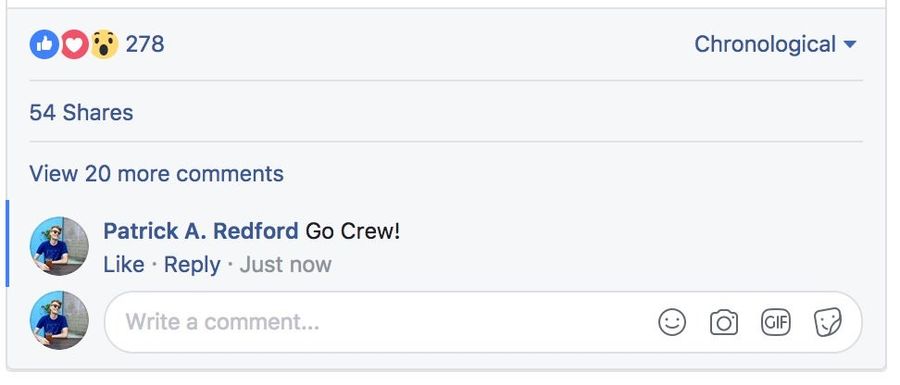Expand View 20 more comments
The image size is (900, 385).
click(x=156, y=174)
